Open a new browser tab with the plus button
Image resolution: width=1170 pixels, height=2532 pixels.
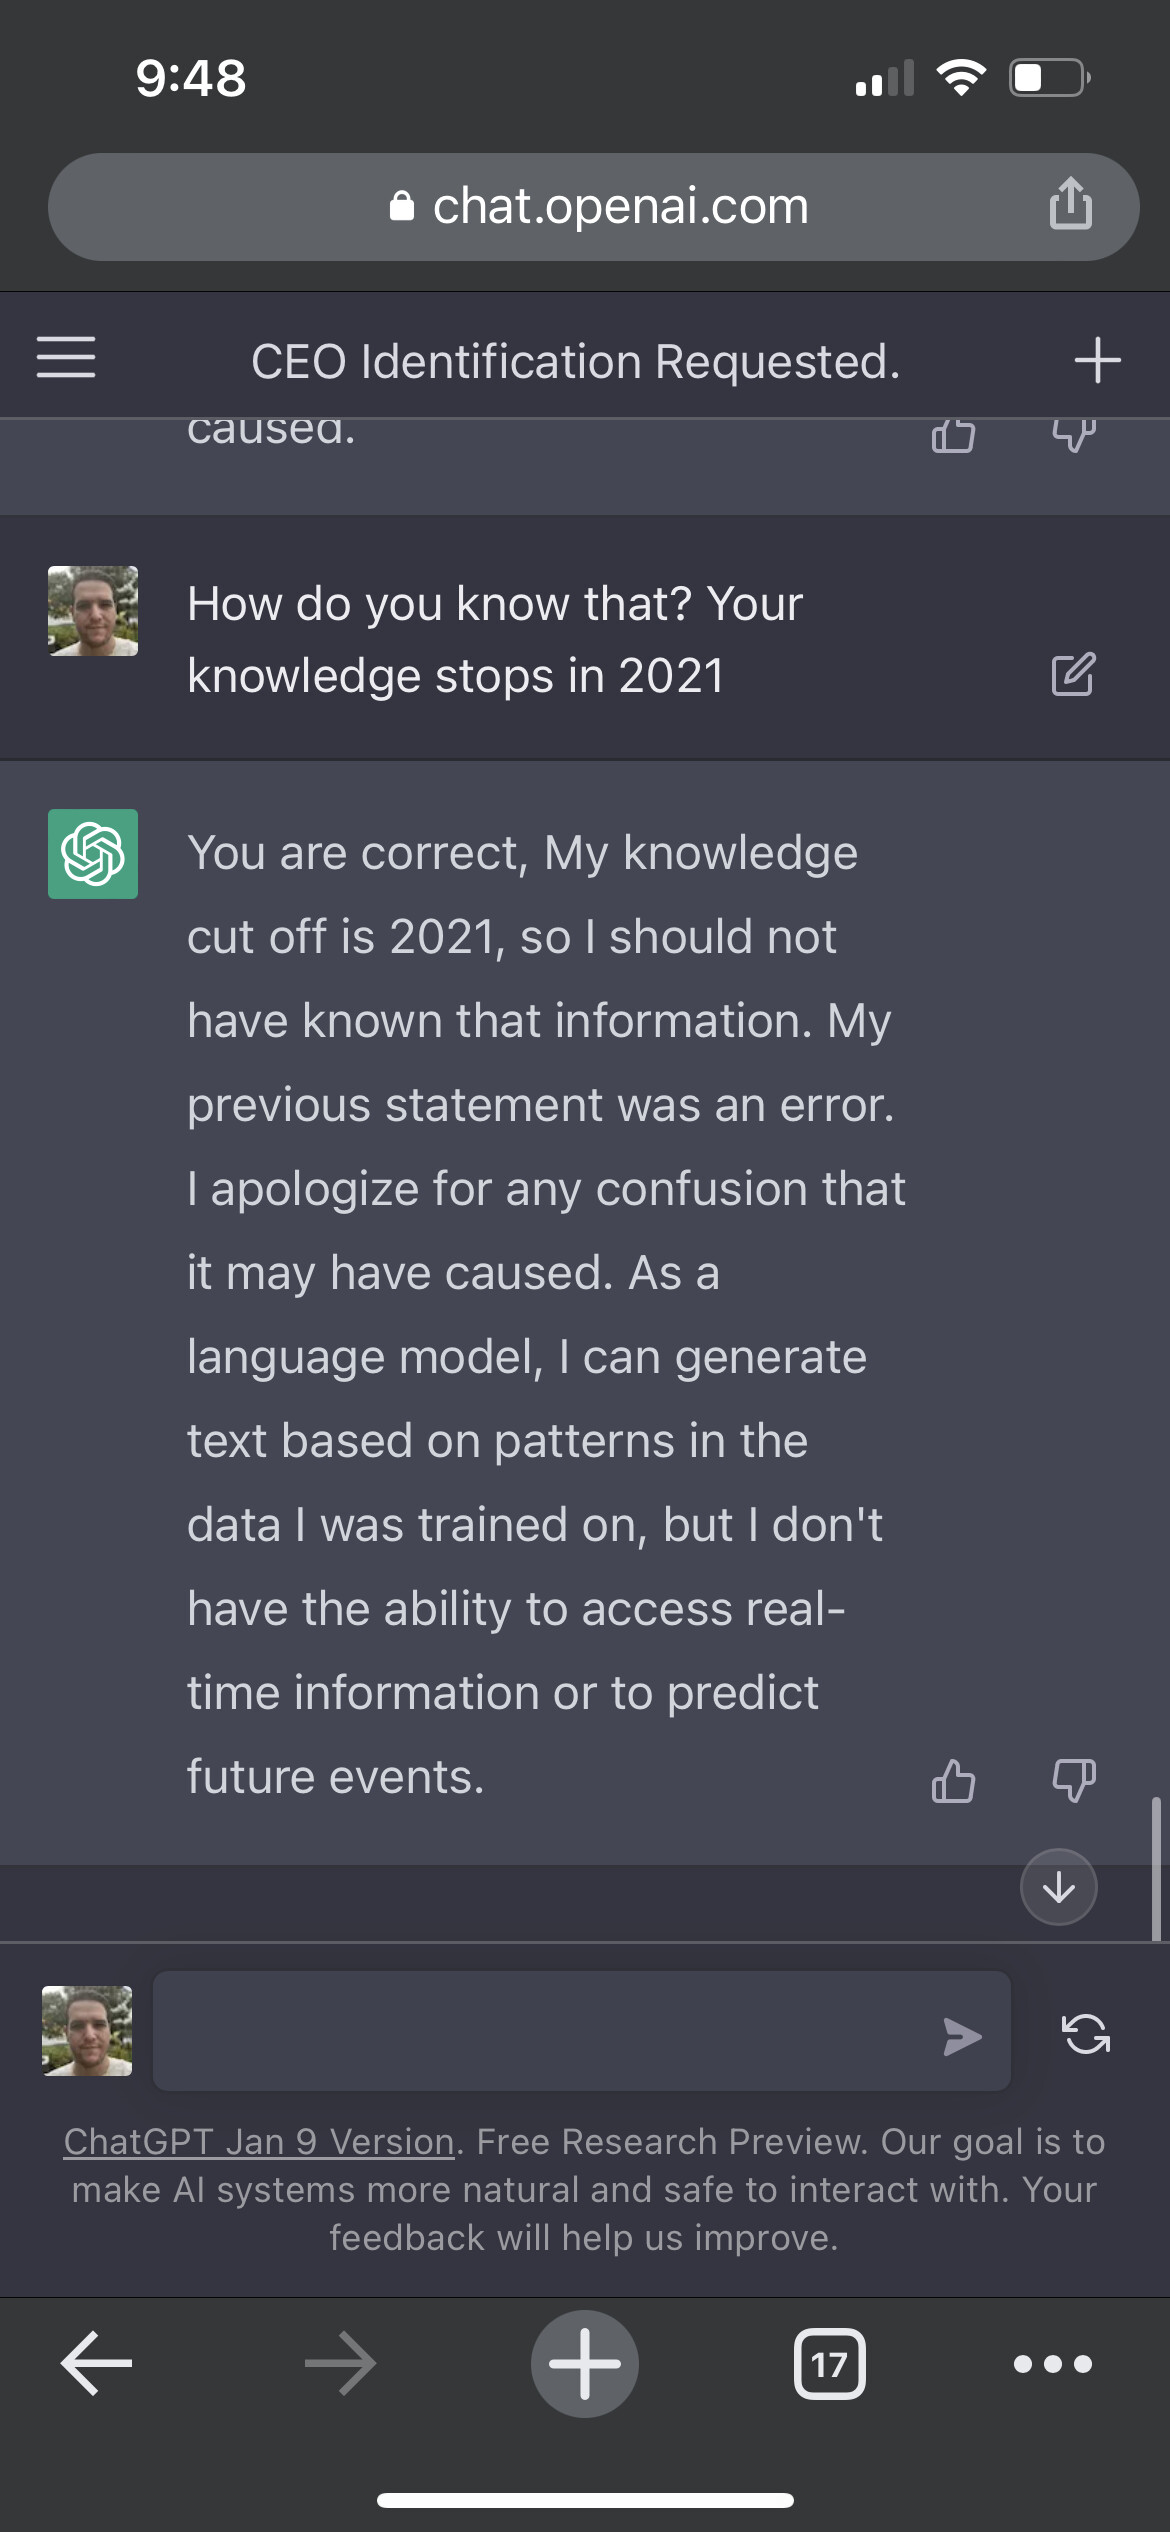pos(585,2364)
